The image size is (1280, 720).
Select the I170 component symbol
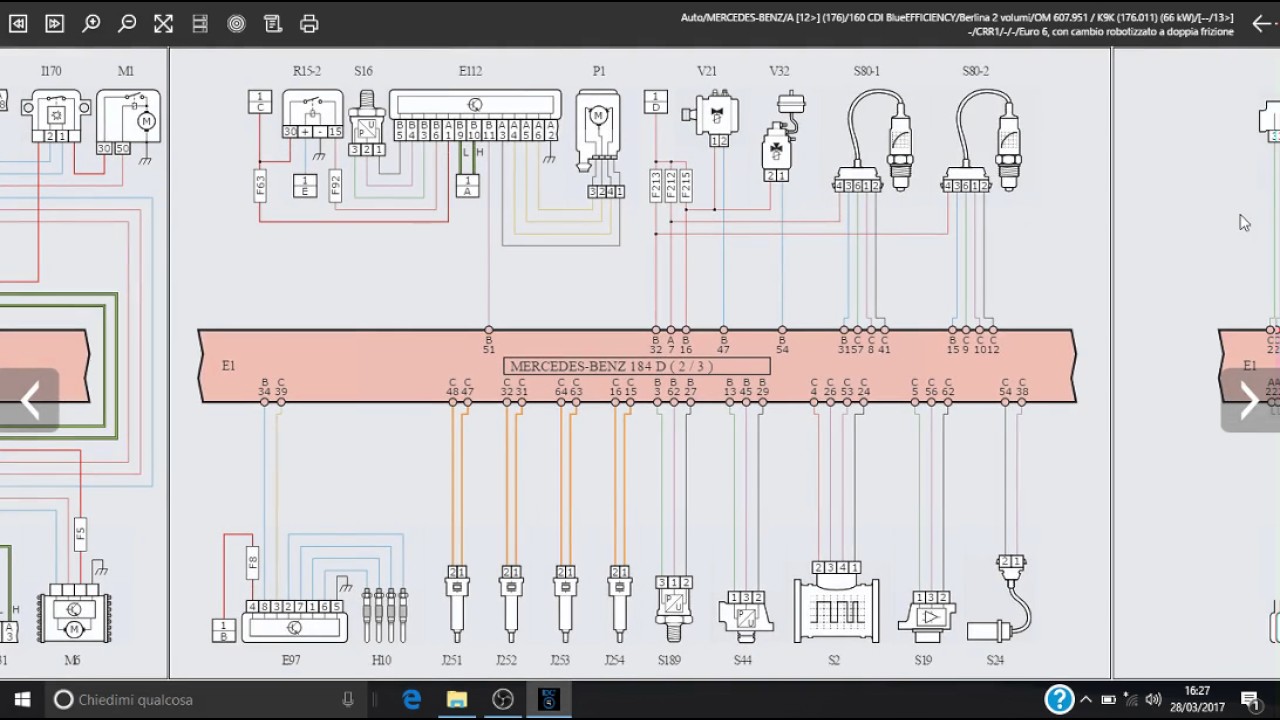57,116
